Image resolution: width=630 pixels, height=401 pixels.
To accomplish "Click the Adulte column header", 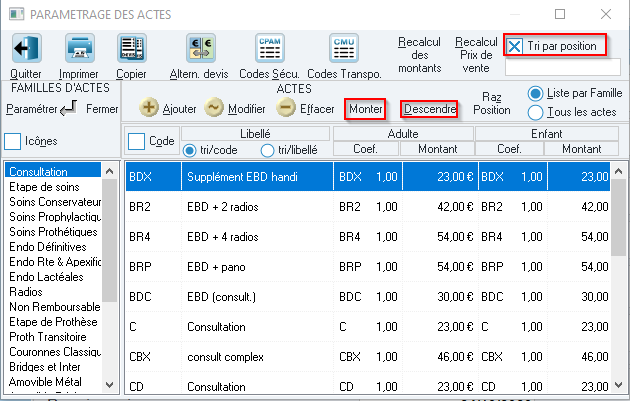I will click(x=403, y=134).
